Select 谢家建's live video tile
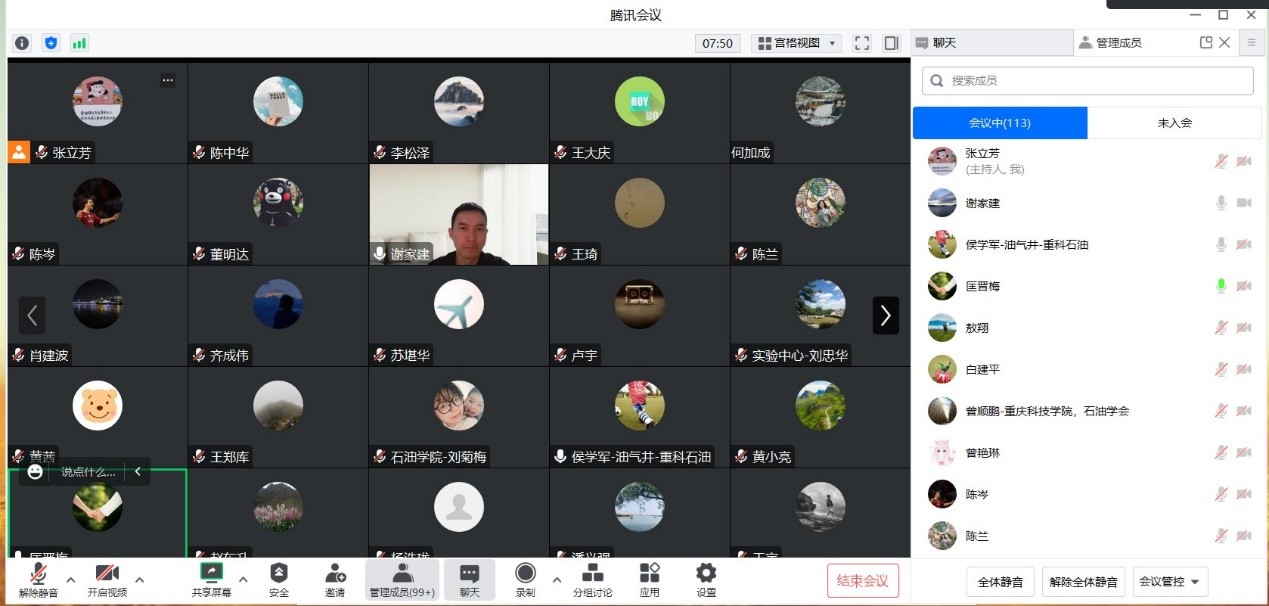Image resolution: width=1269 pixels, height=606 pixels. point(459,214)
